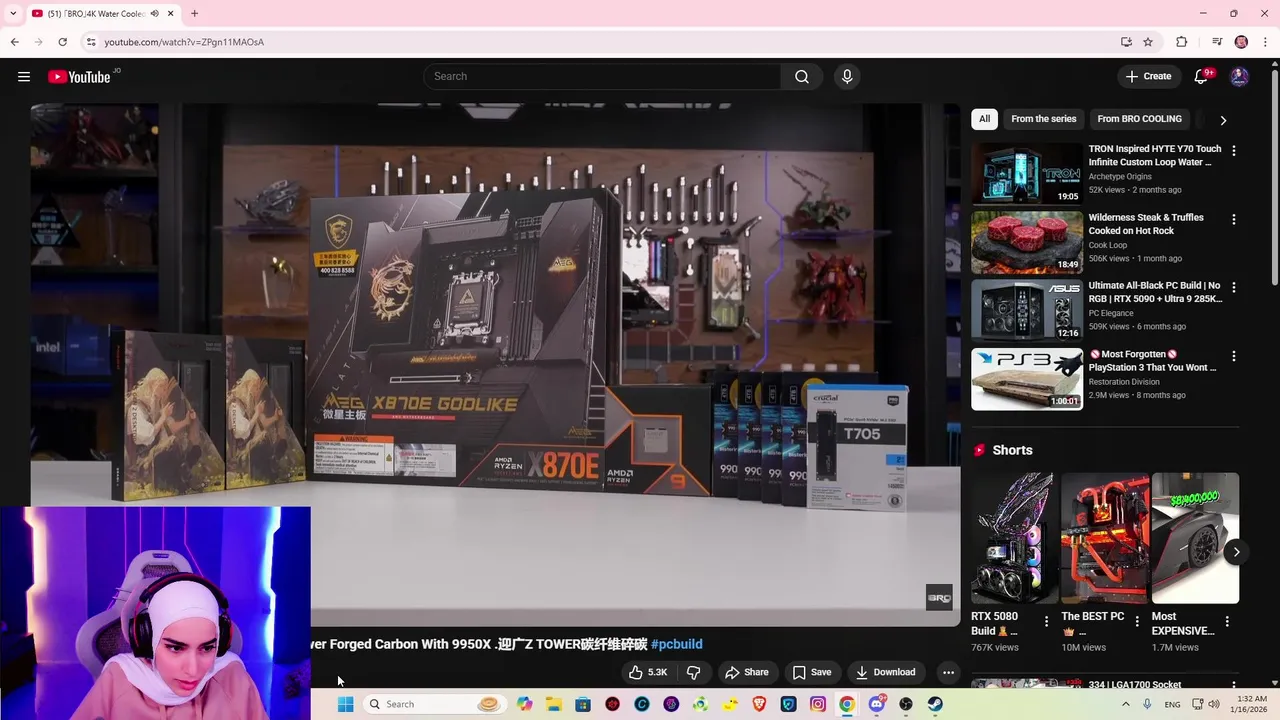The image size is (1280, 720).
Task: Select the All filter chip
Action: 984,119
